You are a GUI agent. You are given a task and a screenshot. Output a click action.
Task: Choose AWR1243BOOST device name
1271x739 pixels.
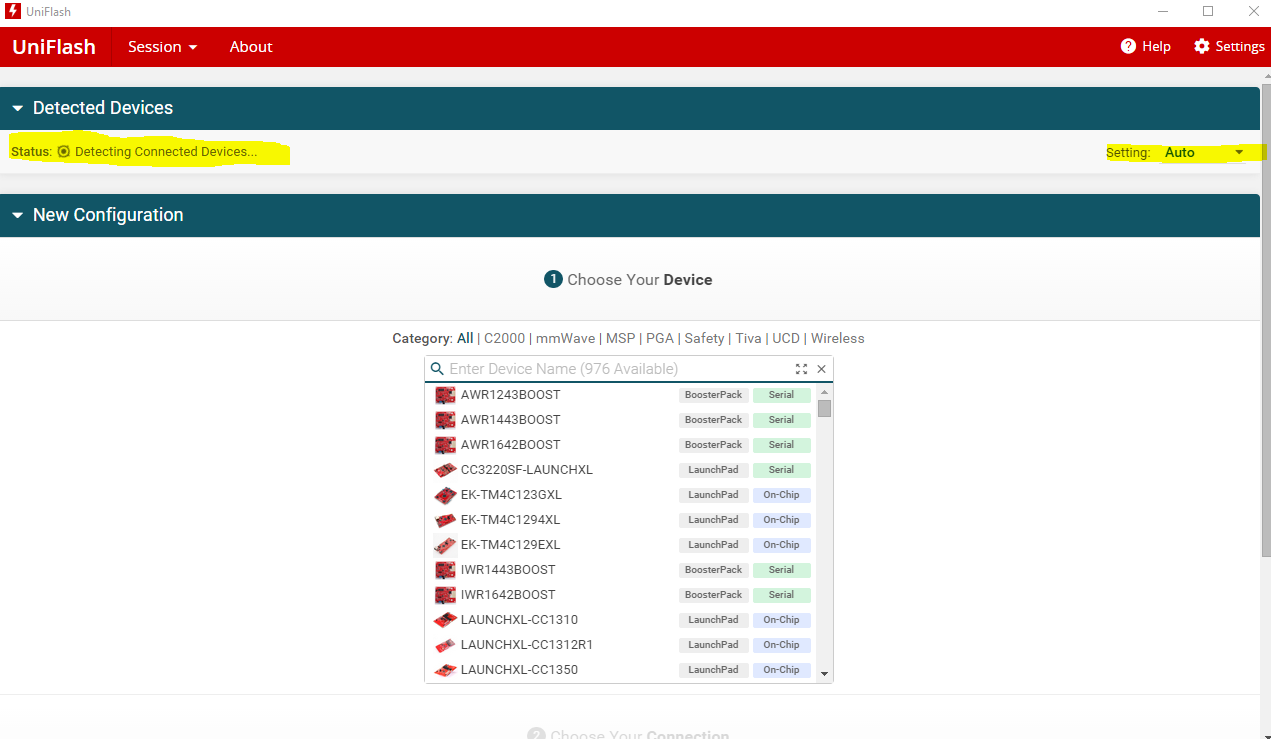[511, 395]
